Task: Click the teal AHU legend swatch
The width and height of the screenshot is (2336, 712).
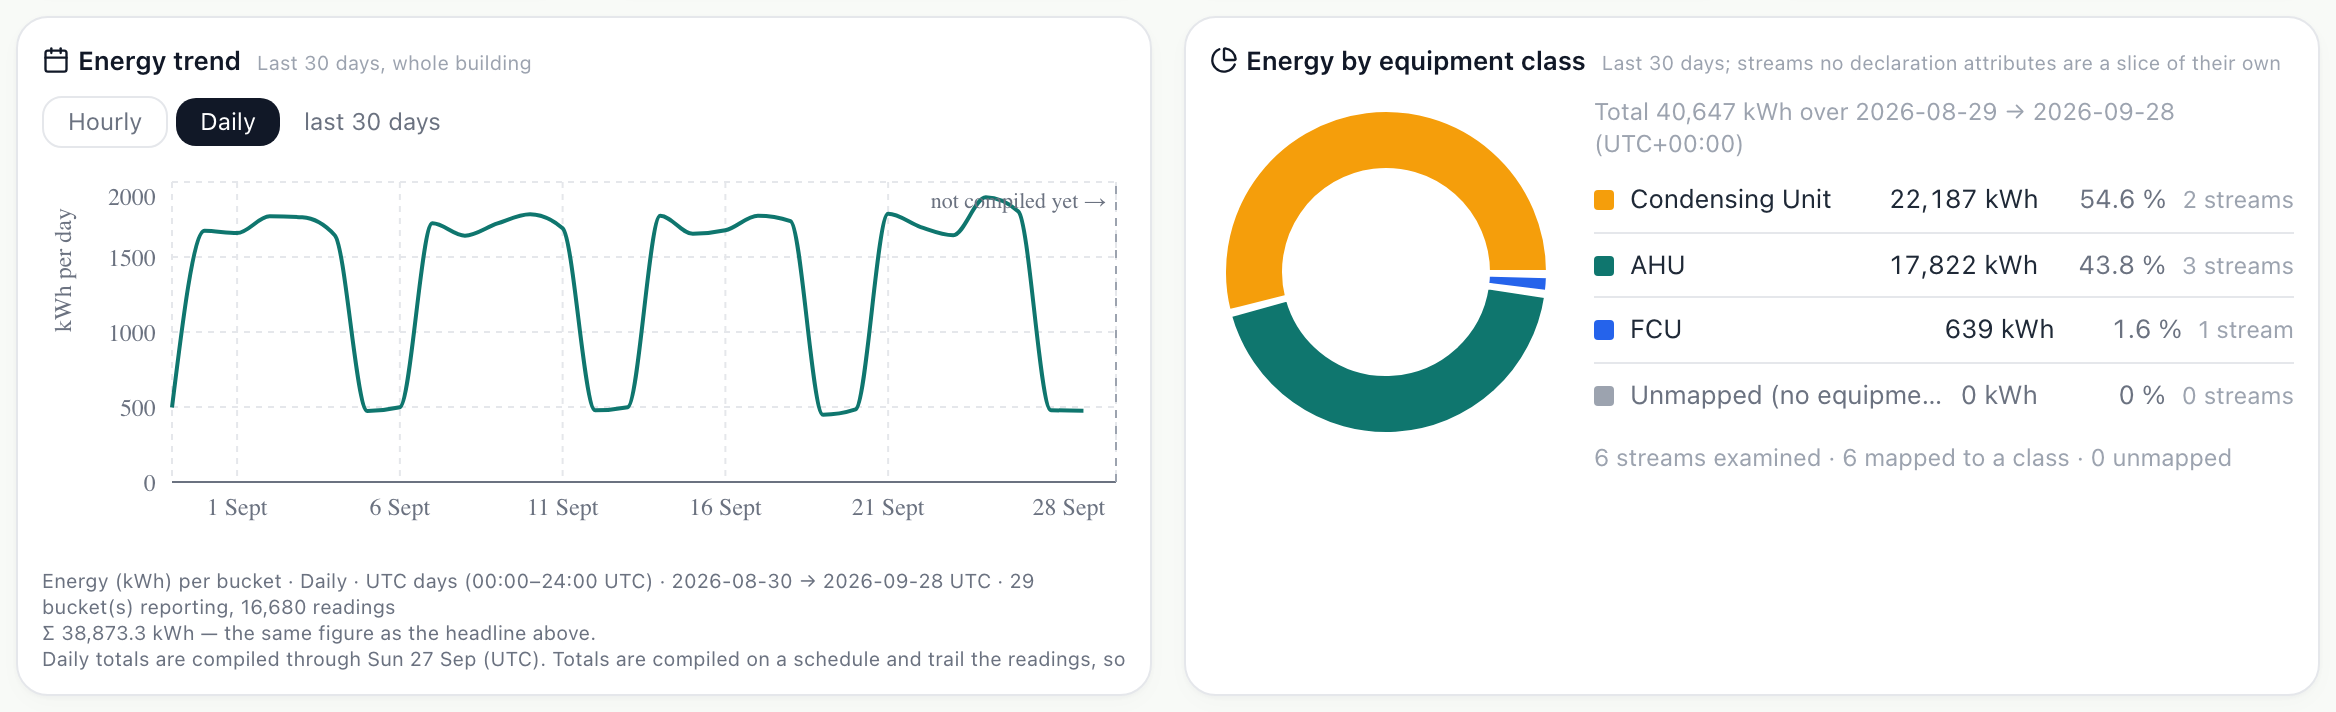Action: [x=1604, y=266]
